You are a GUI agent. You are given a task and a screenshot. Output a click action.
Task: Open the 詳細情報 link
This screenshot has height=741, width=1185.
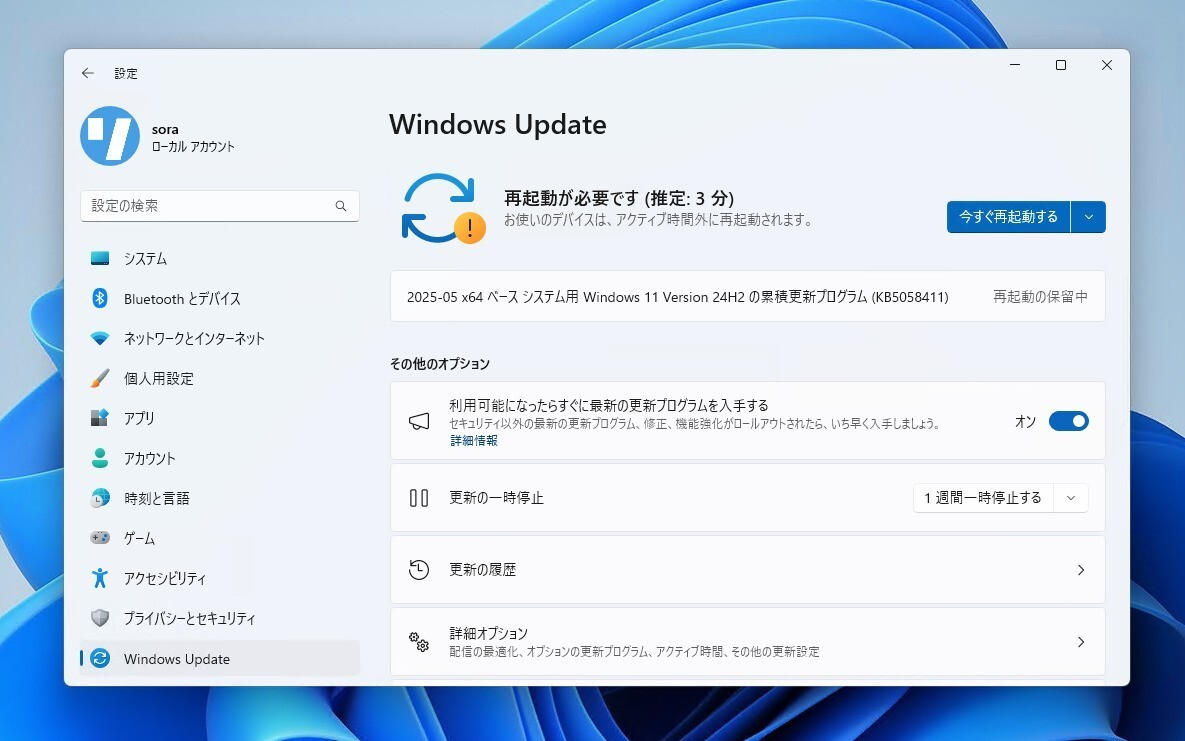coord(474,440)
